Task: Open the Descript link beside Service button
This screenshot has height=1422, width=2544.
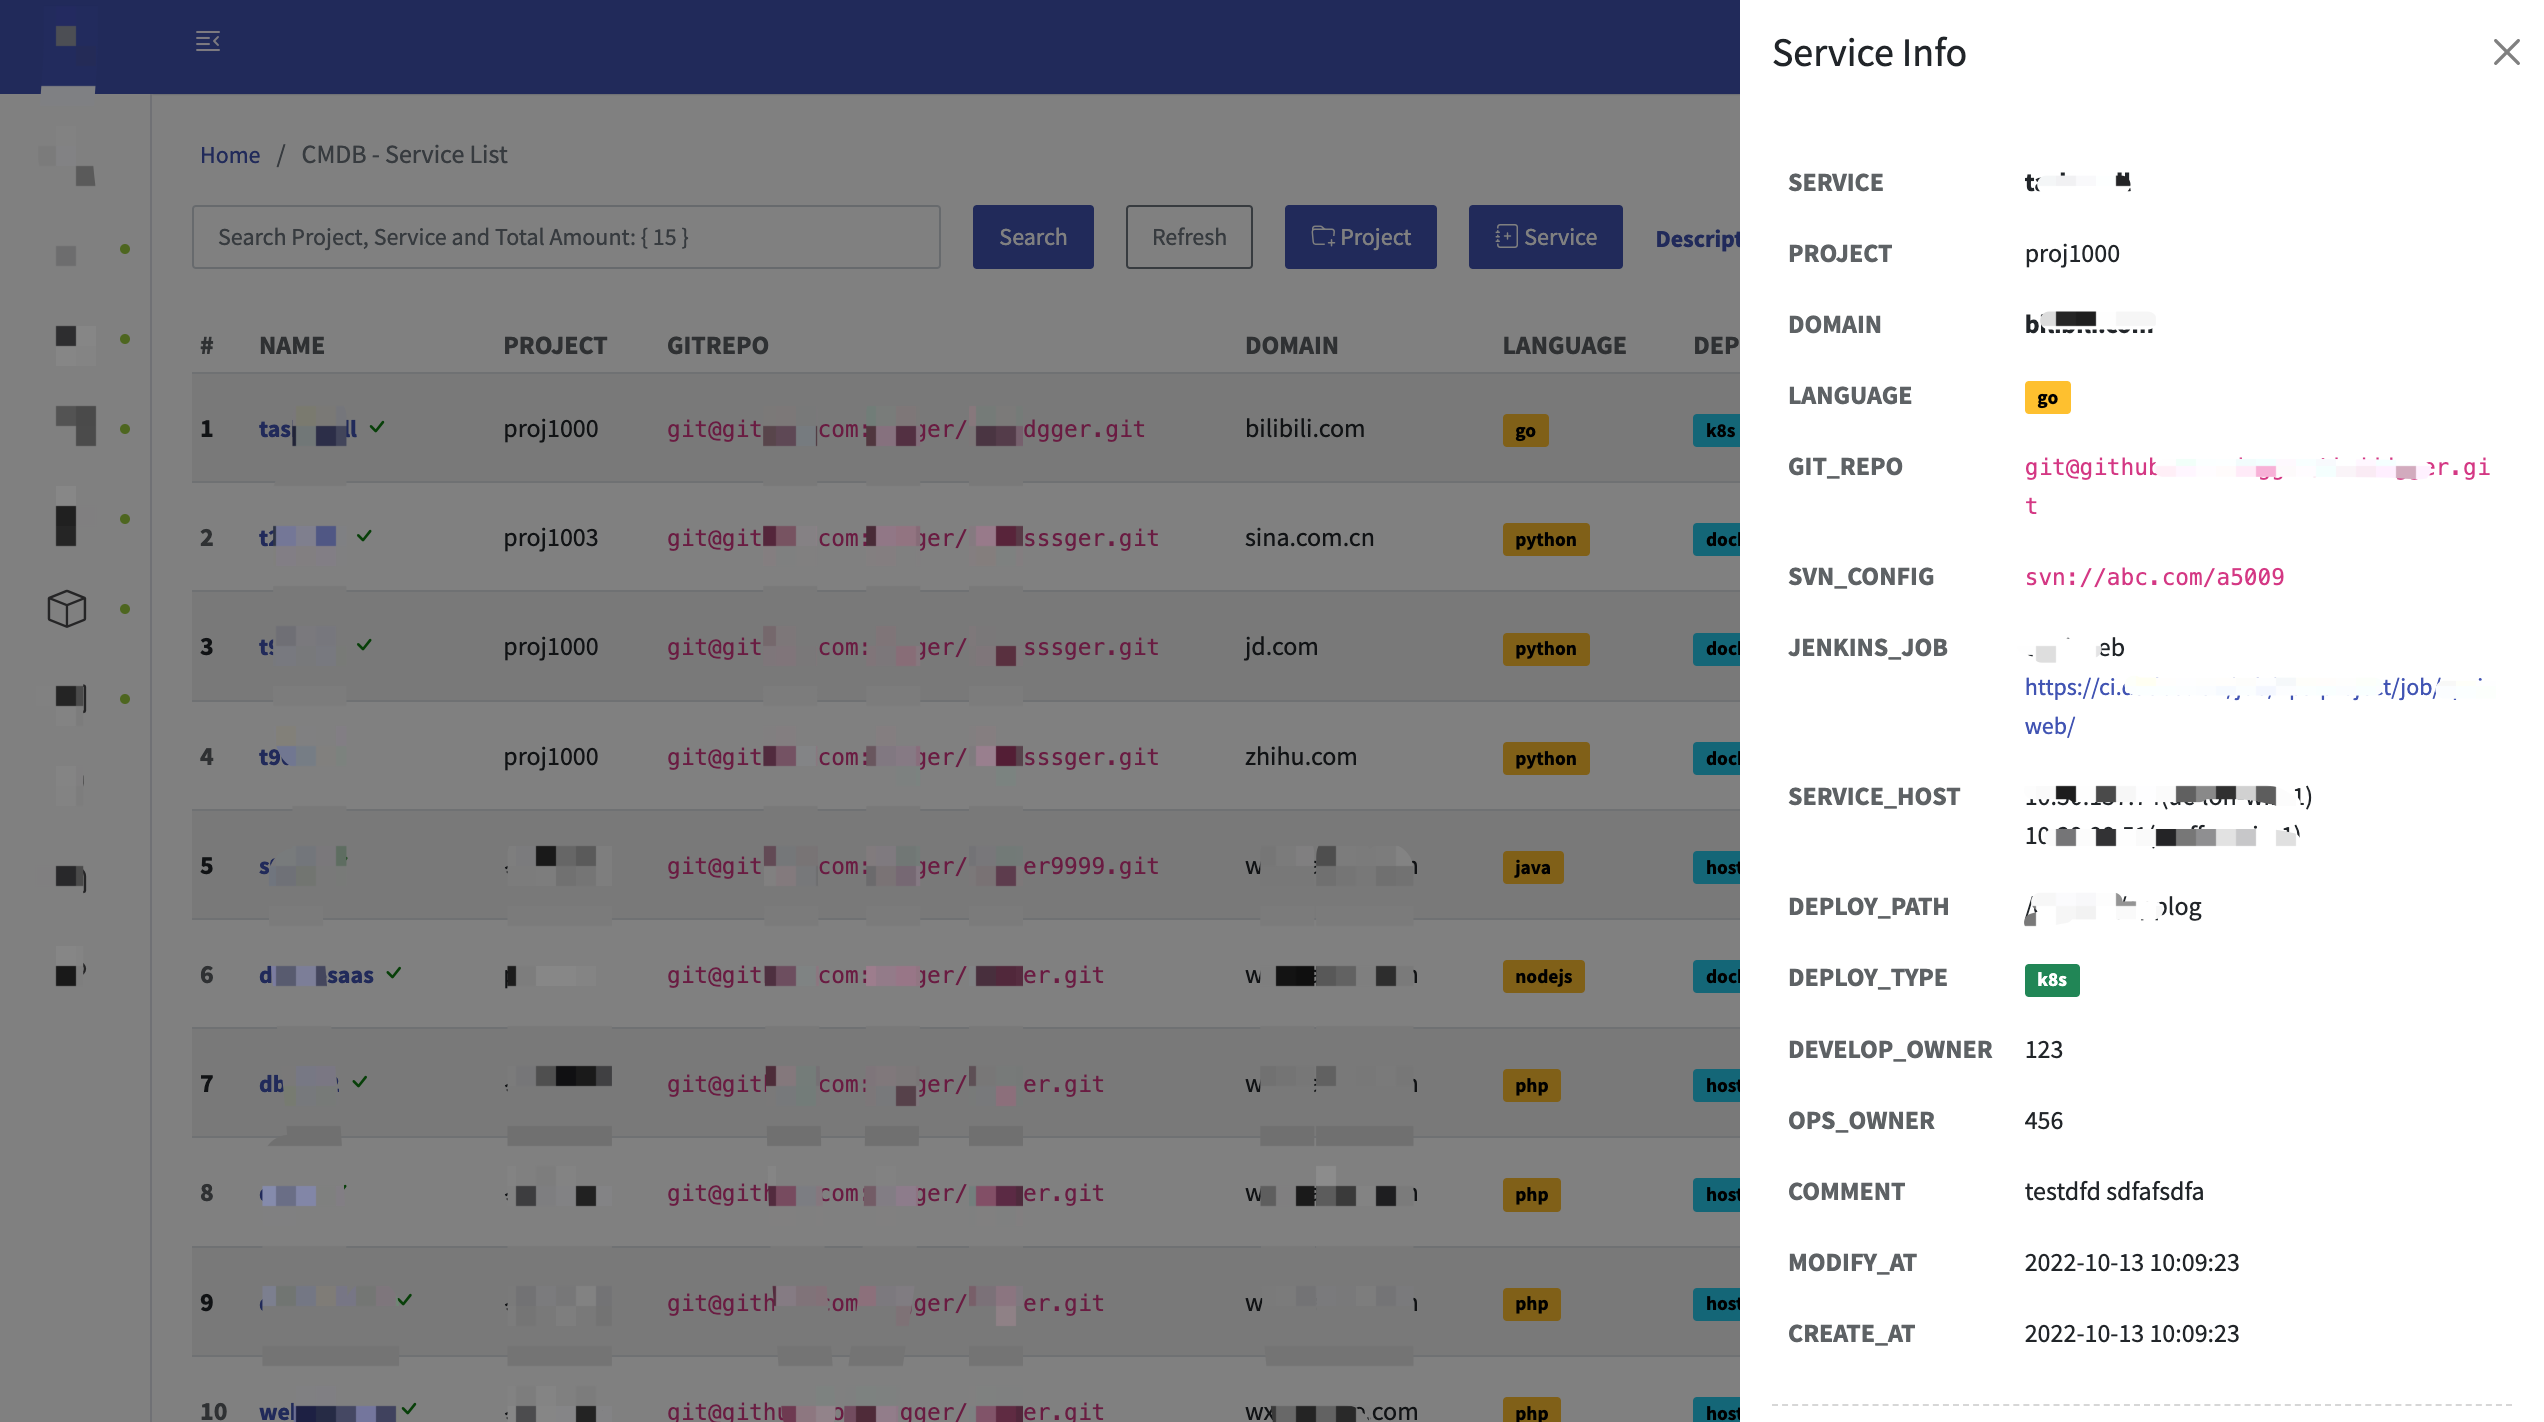Action: click(1697, 238)
